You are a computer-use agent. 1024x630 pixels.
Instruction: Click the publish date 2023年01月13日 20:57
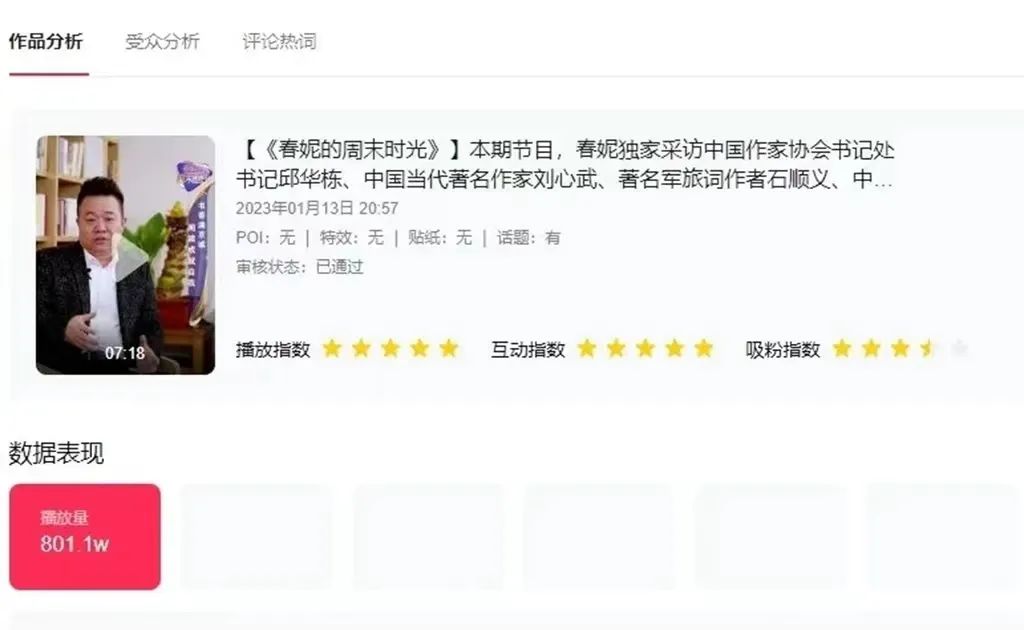(317, 208)
